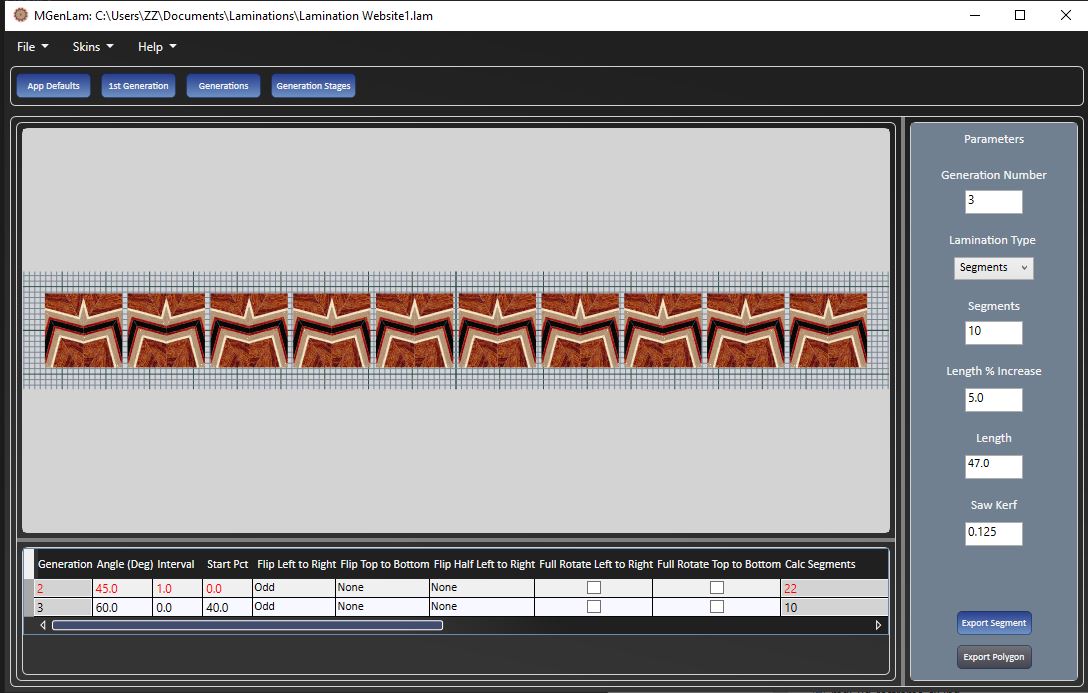This screenshot has width=1088, height=693.
Task: Click the table's horizontal scrollbar thumb
Action: pos(247,625)
